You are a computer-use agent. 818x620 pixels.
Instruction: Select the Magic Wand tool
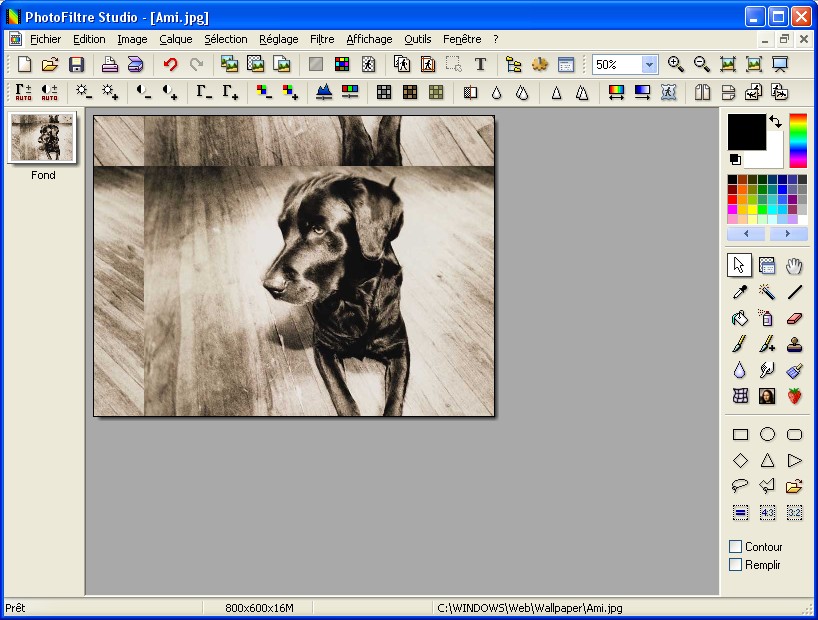[x=767, y=292]
